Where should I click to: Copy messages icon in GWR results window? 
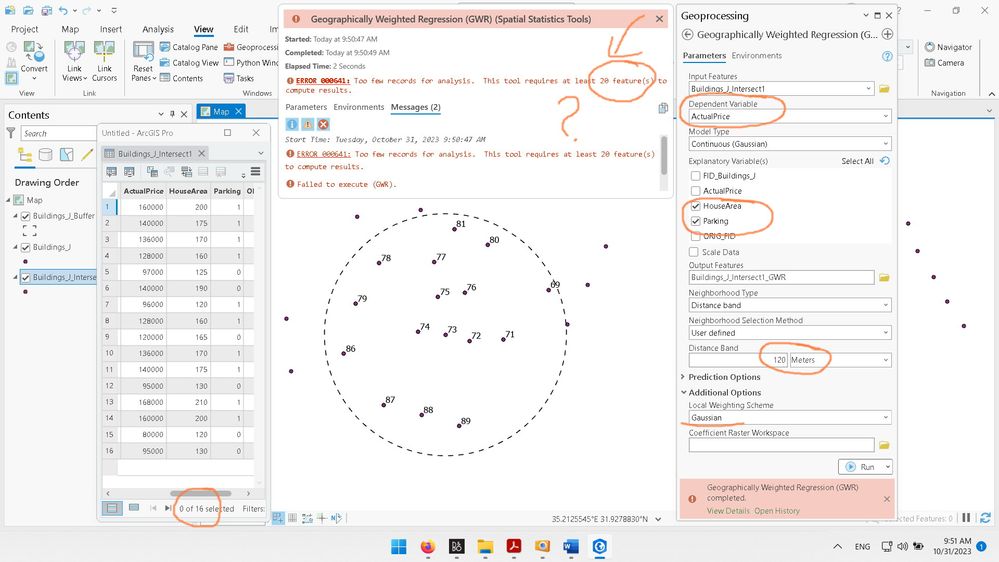pyautogui.click(x=663, y=108)
